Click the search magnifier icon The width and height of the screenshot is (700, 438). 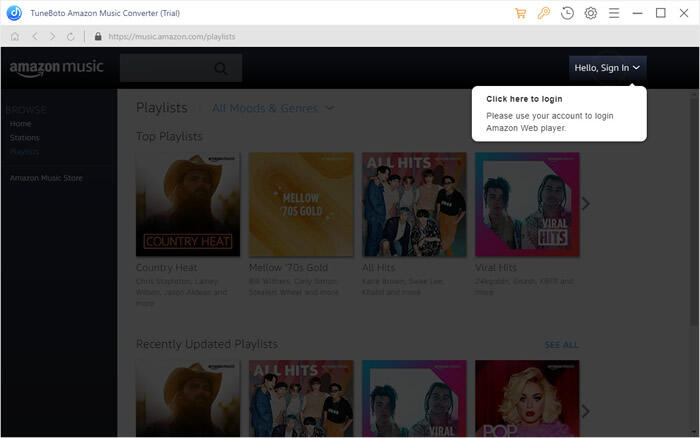tap(221, 68)
